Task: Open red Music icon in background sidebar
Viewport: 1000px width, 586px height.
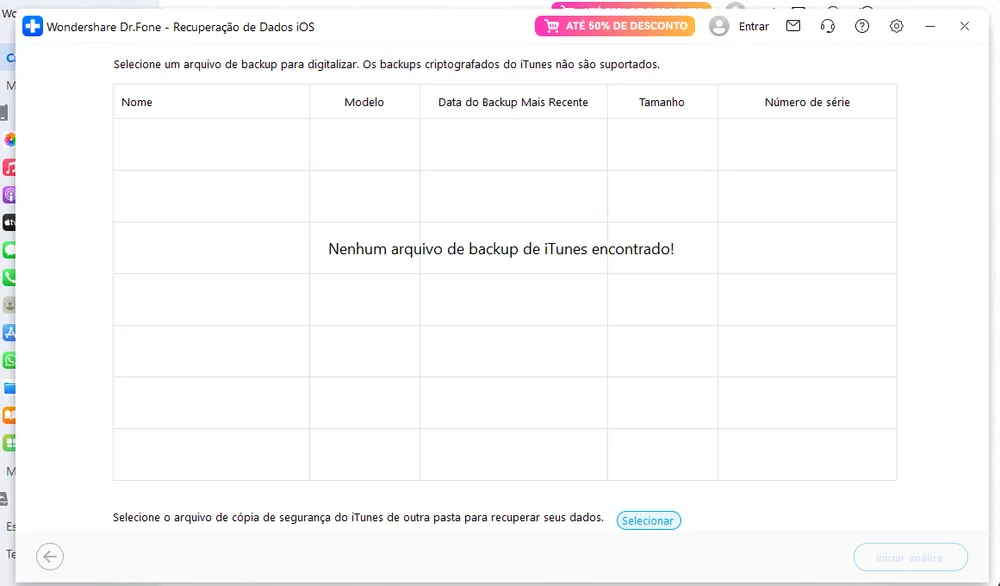Action: click(x=9, y=168)
